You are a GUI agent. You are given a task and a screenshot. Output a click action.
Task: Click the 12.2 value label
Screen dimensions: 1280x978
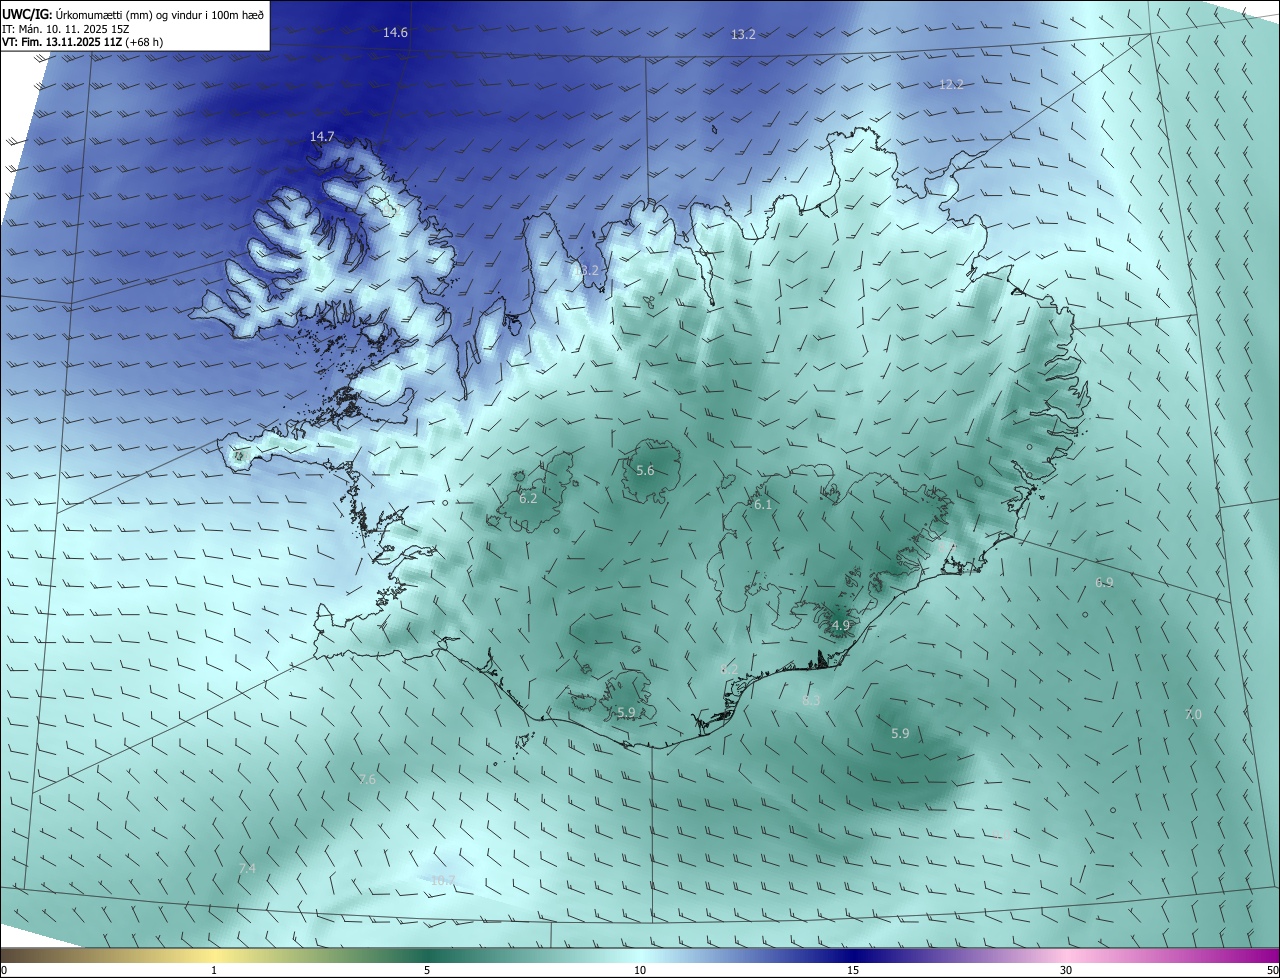(951, 85)
